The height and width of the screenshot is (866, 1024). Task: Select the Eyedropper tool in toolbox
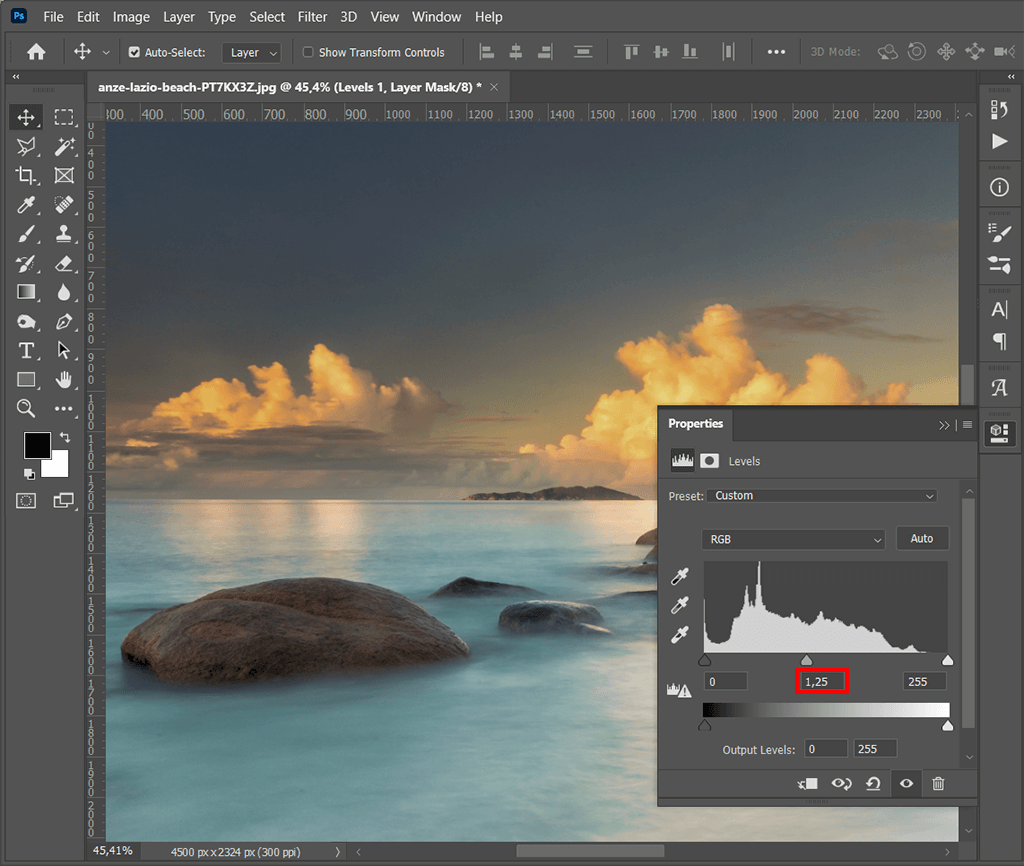[26, 205]
